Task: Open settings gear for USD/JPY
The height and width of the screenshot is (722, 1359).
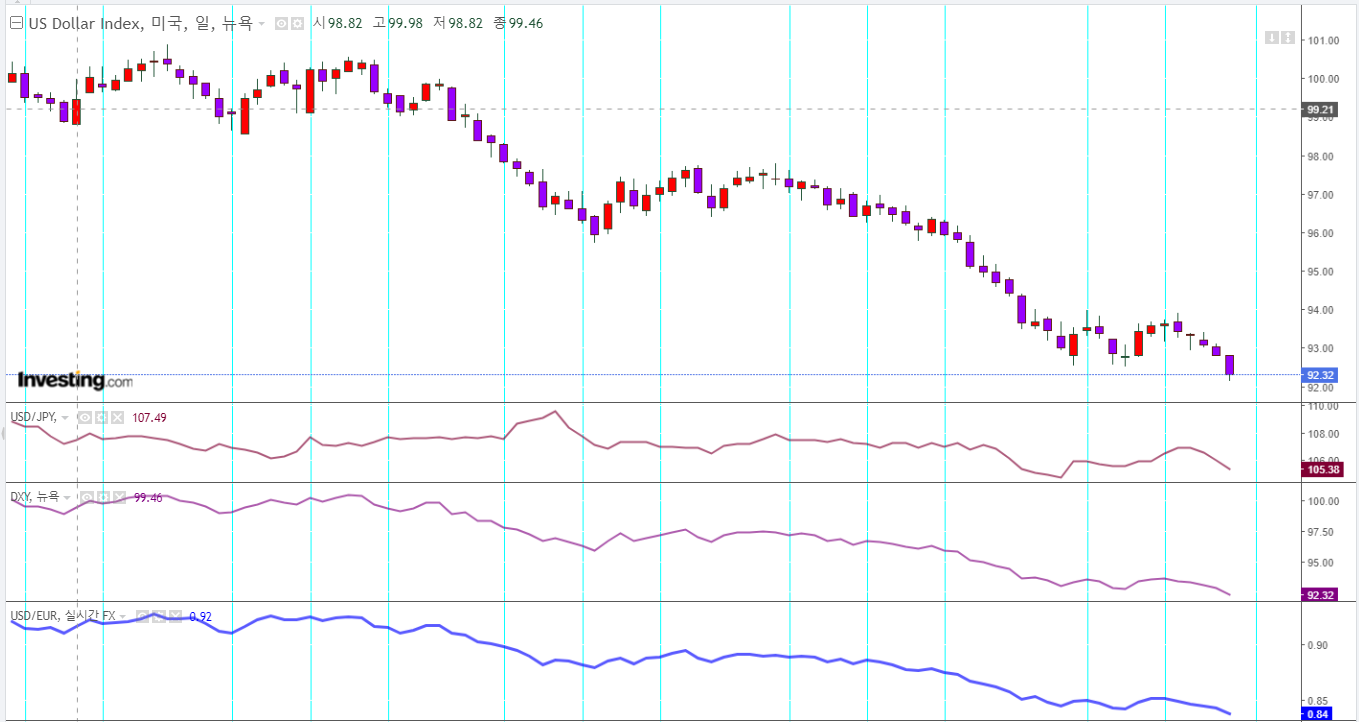Action: pos(101,417)
